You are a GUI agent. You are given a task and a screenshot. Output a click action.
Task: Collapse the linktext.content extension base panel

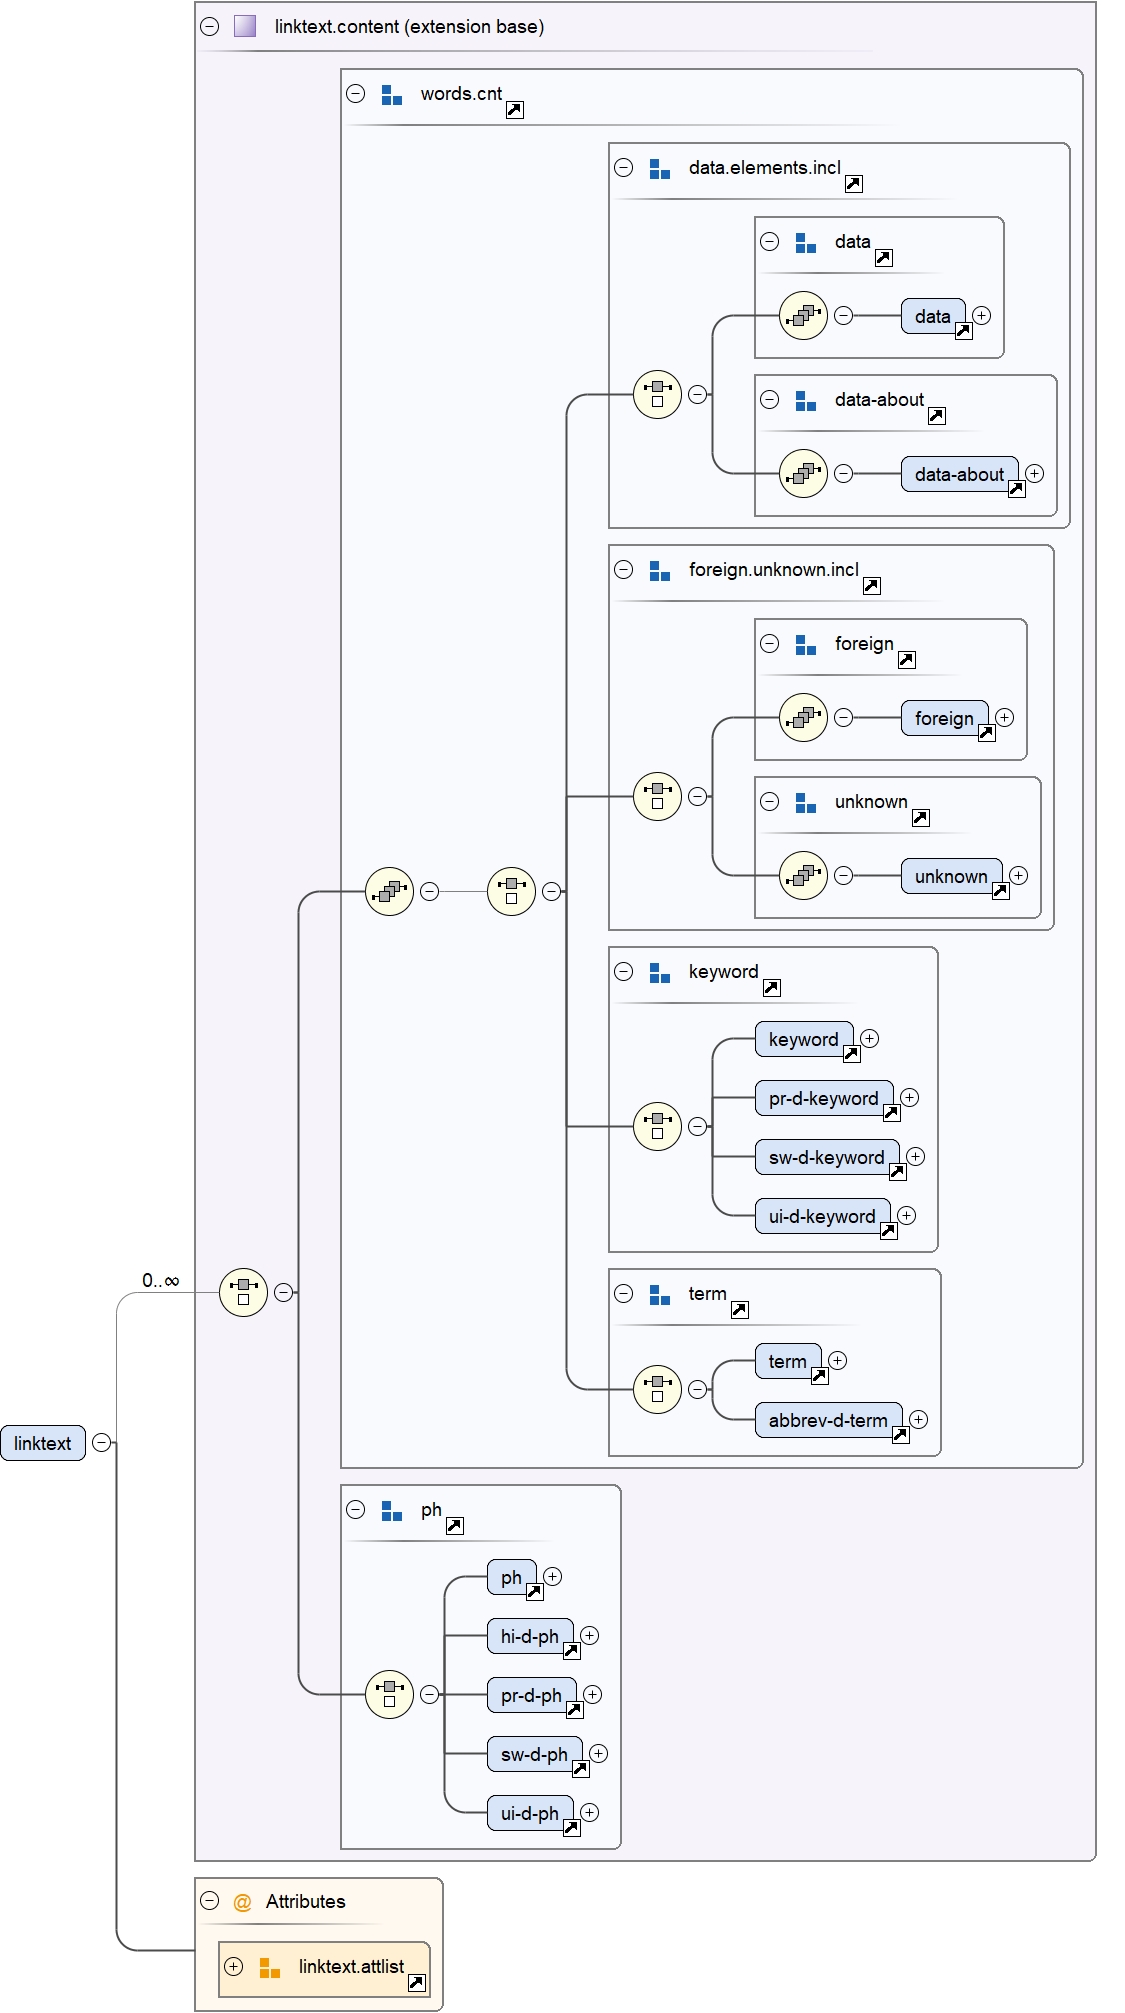pyautogui.click(x=210, y=27)
